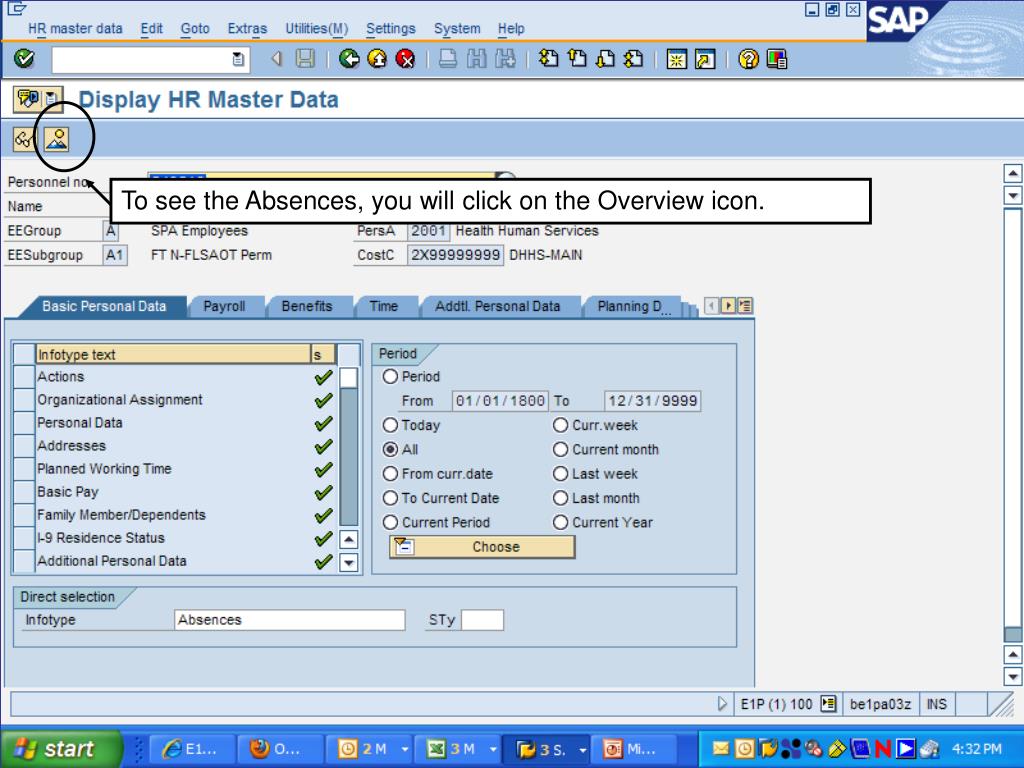Screen dimensions: 1024x768
Task: Click status bar system info icon
Action: 828,703
